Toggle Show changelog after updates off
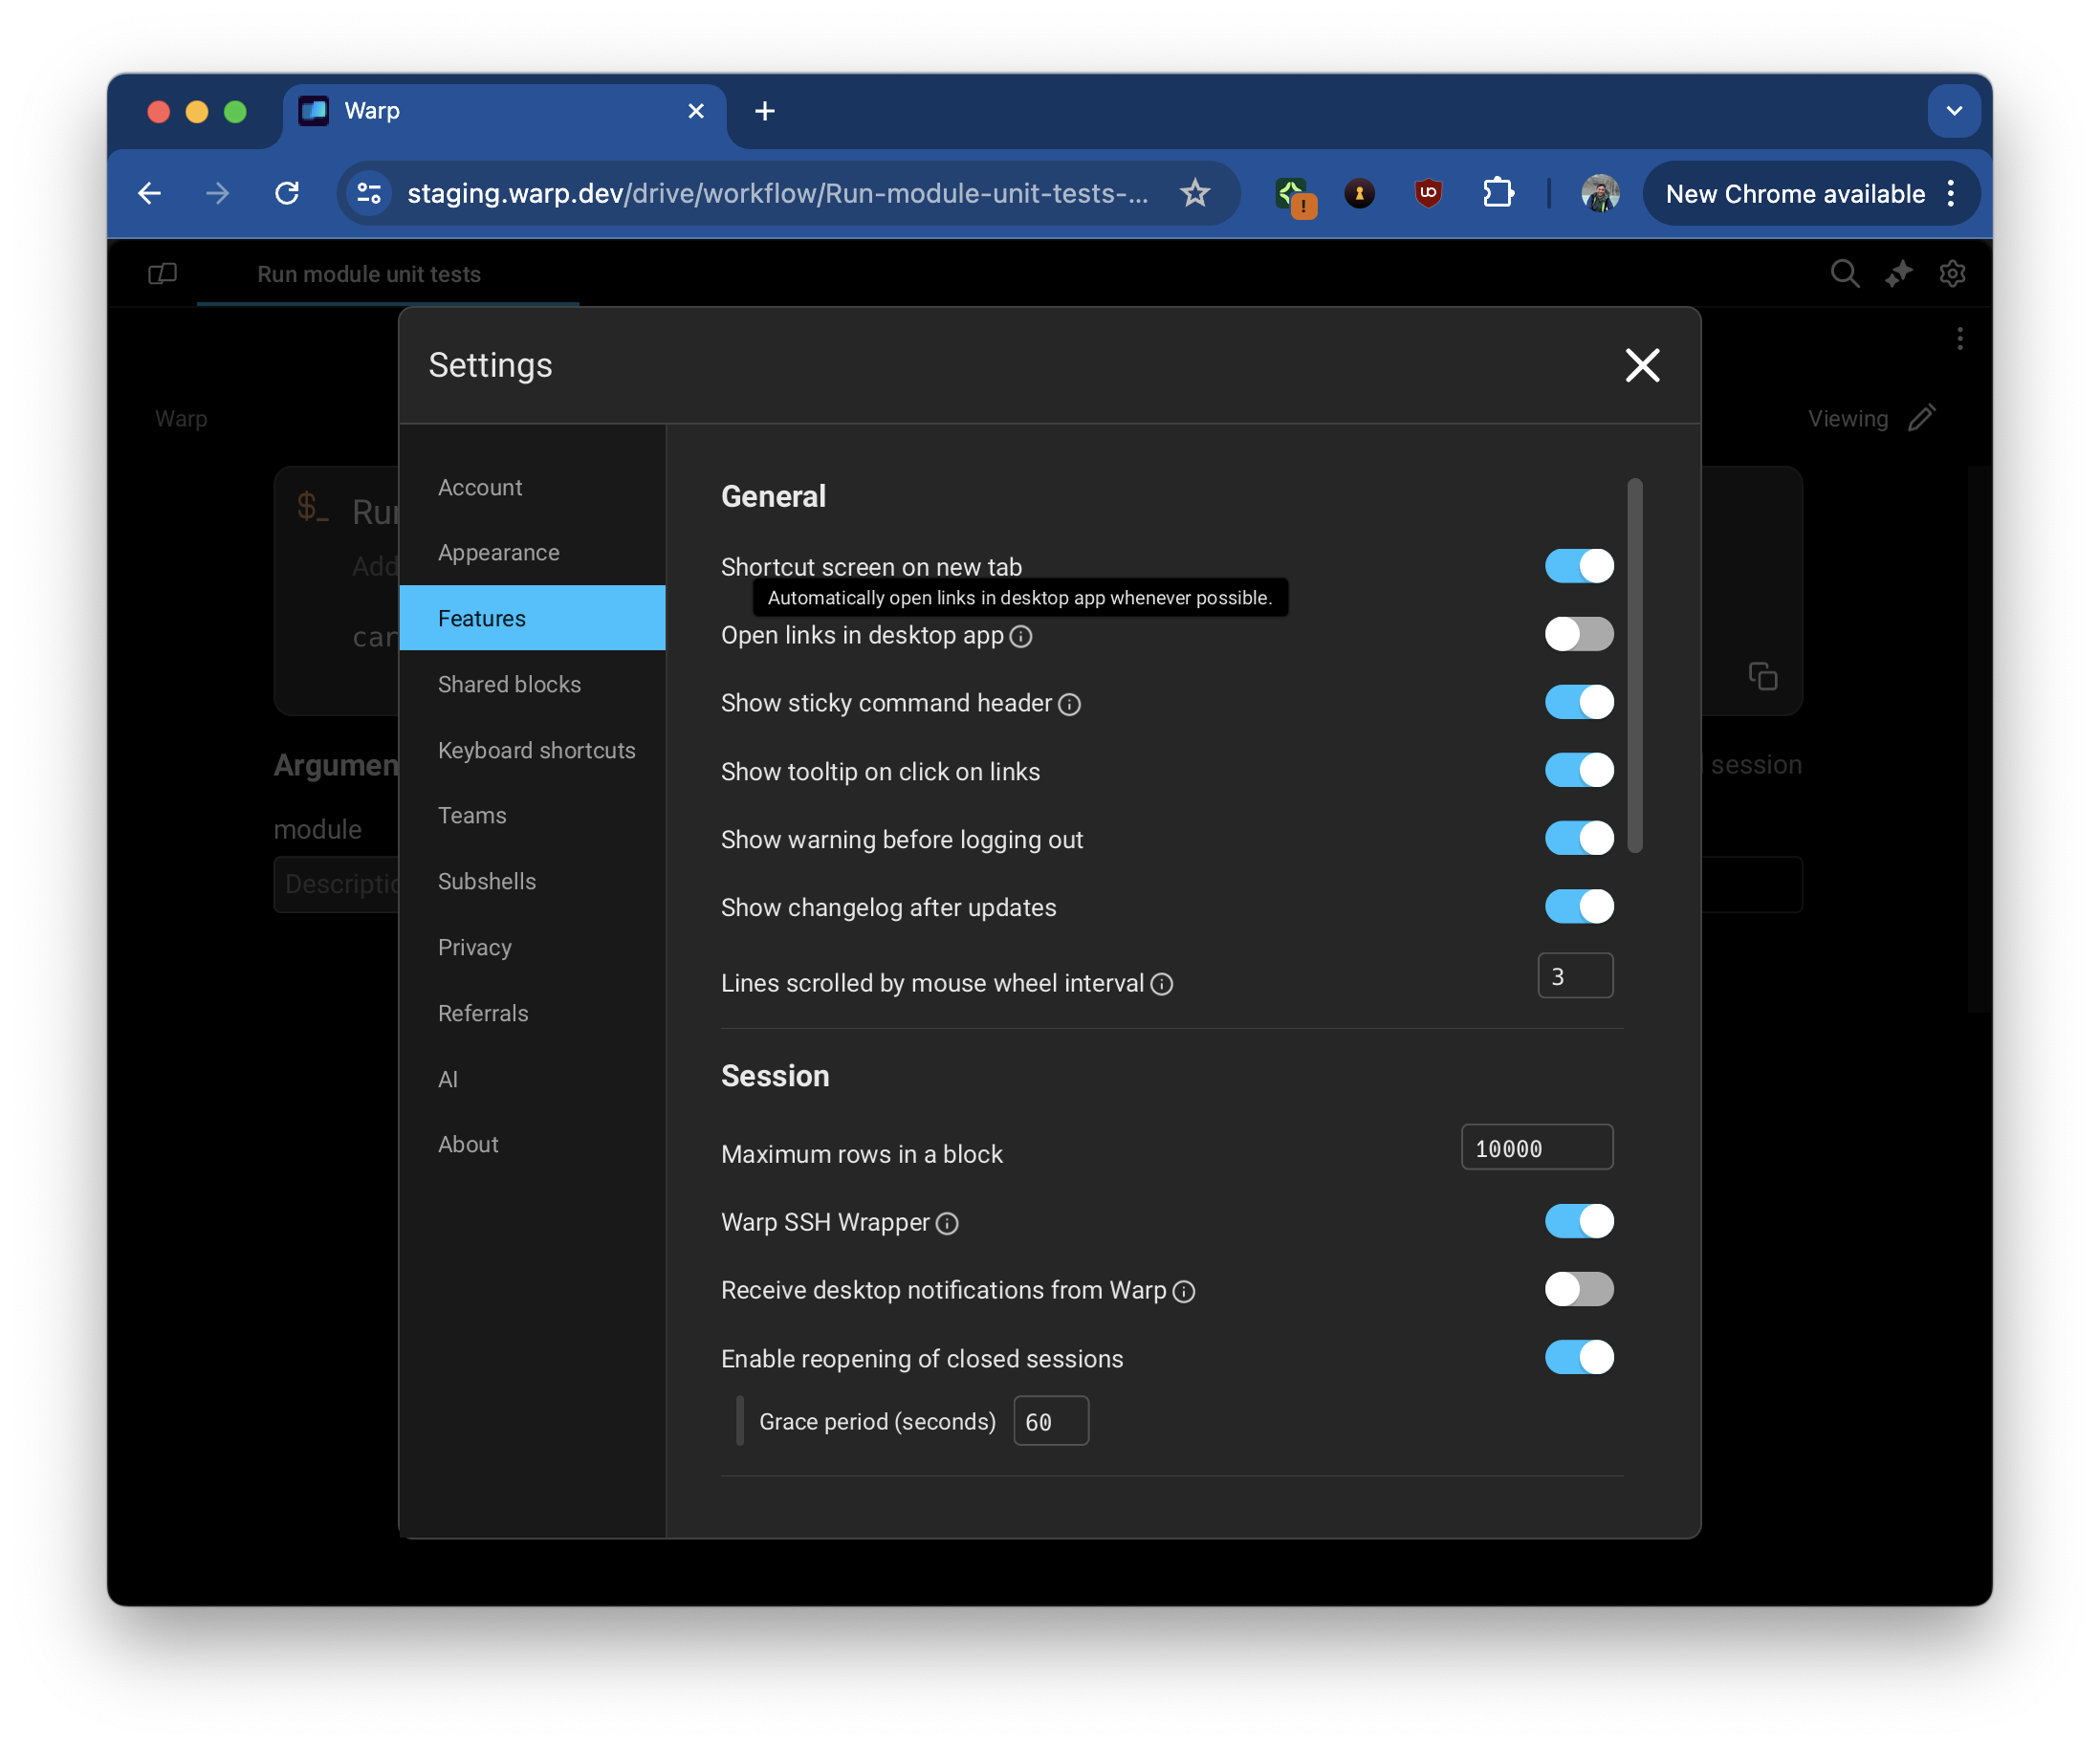The height and width of the screenshot is (1748, 2100). [1578, 907]
